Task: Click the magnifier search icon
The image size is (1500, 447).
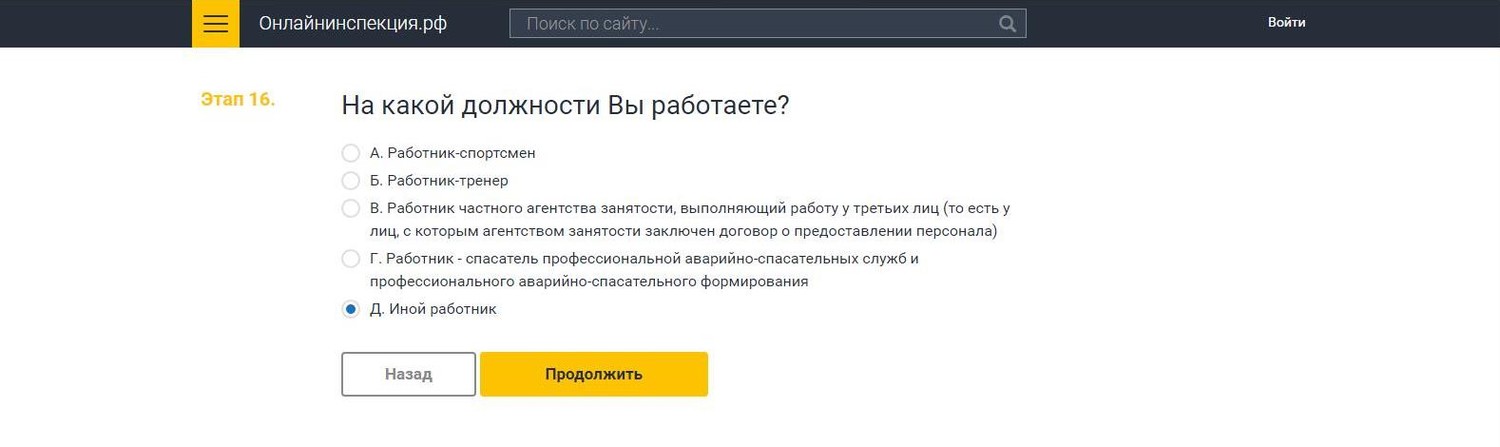Action: [x=1008, y=23]
